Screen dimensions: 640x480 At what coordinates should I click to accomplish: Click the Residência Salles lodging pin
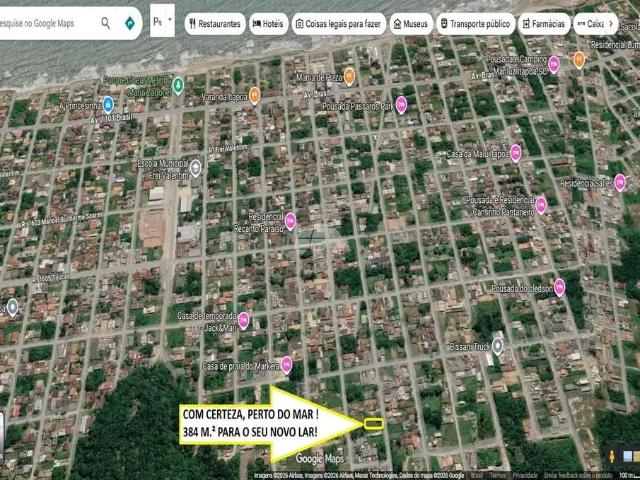(x=620, y=182)
